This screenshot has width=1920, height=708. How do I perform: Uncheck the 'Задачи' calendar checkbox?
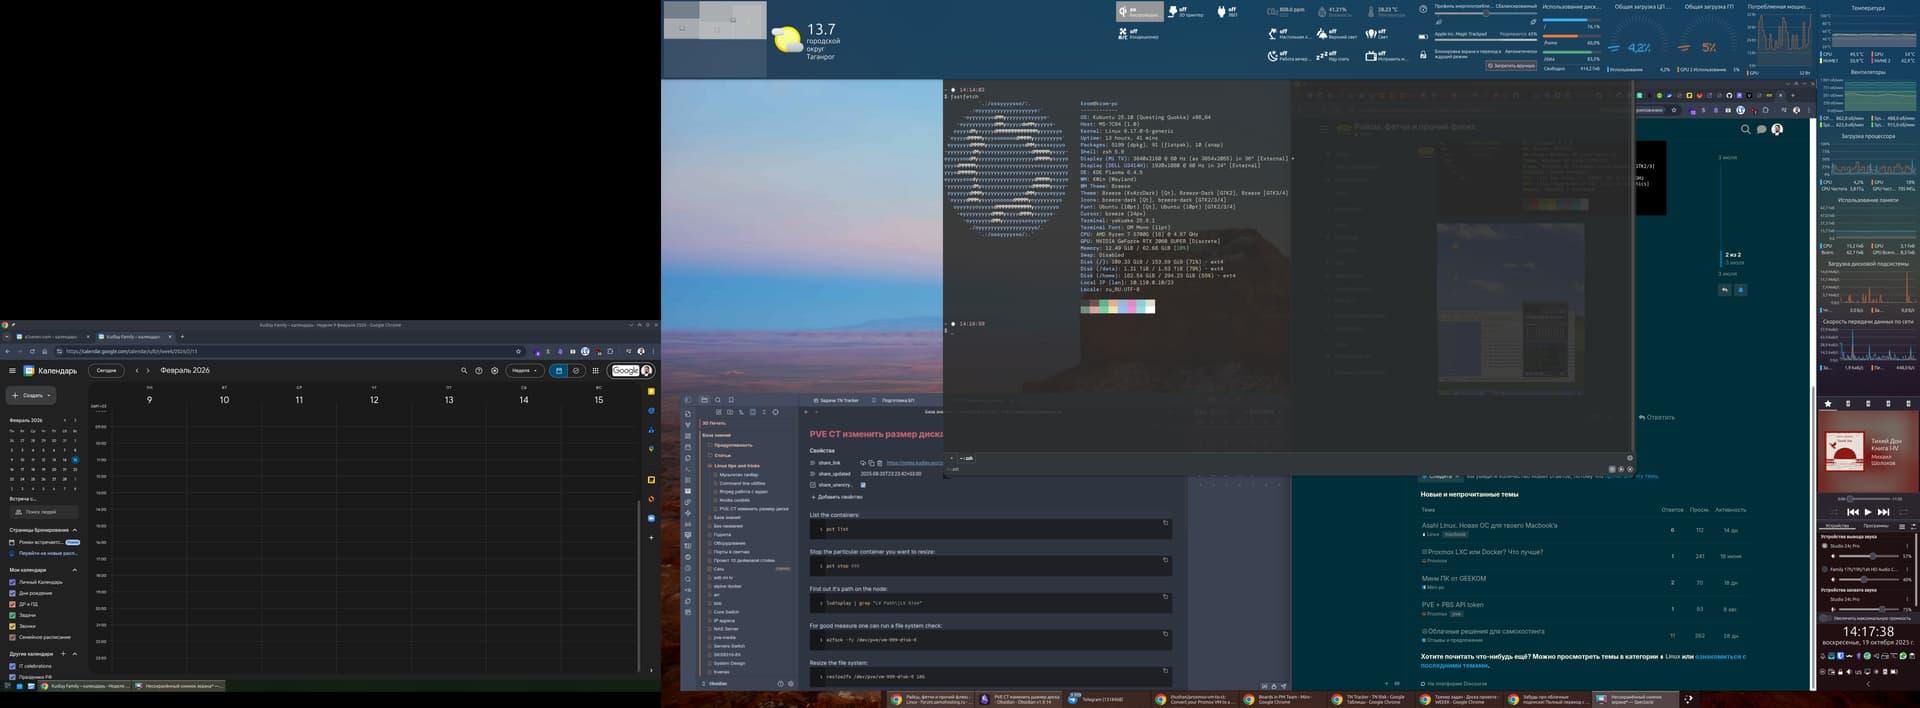coord(12,615)
